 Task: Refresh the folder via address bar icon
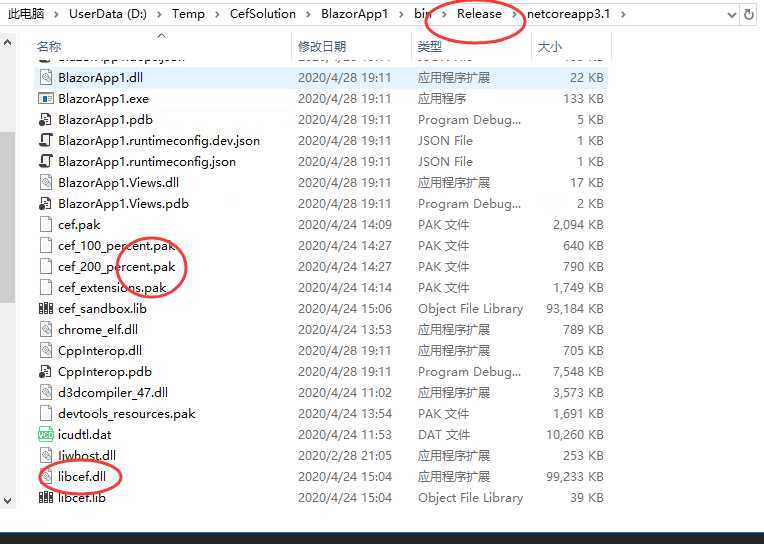pyautogui.click(x=749, y=14)
